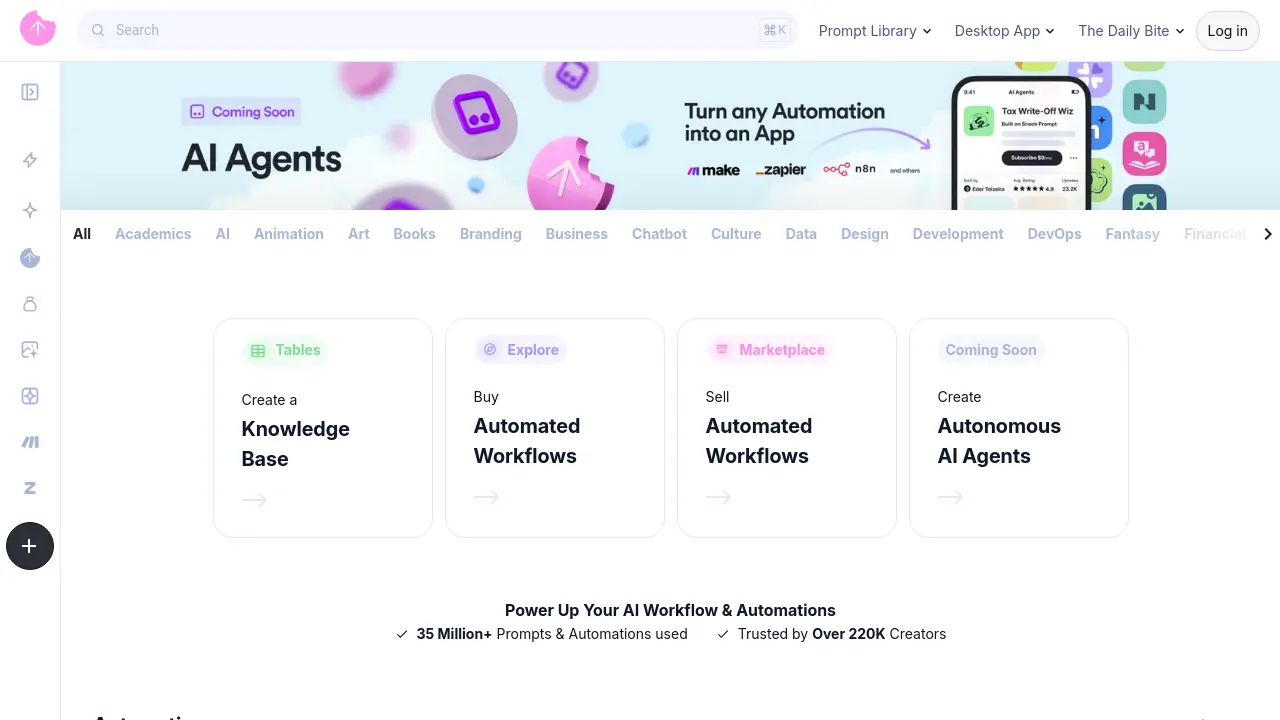Image resolution: width=1280 pixels, height=720 pixels.
Task: Click the bottle-shaped sidebar icon
Action: coord(30,304)
